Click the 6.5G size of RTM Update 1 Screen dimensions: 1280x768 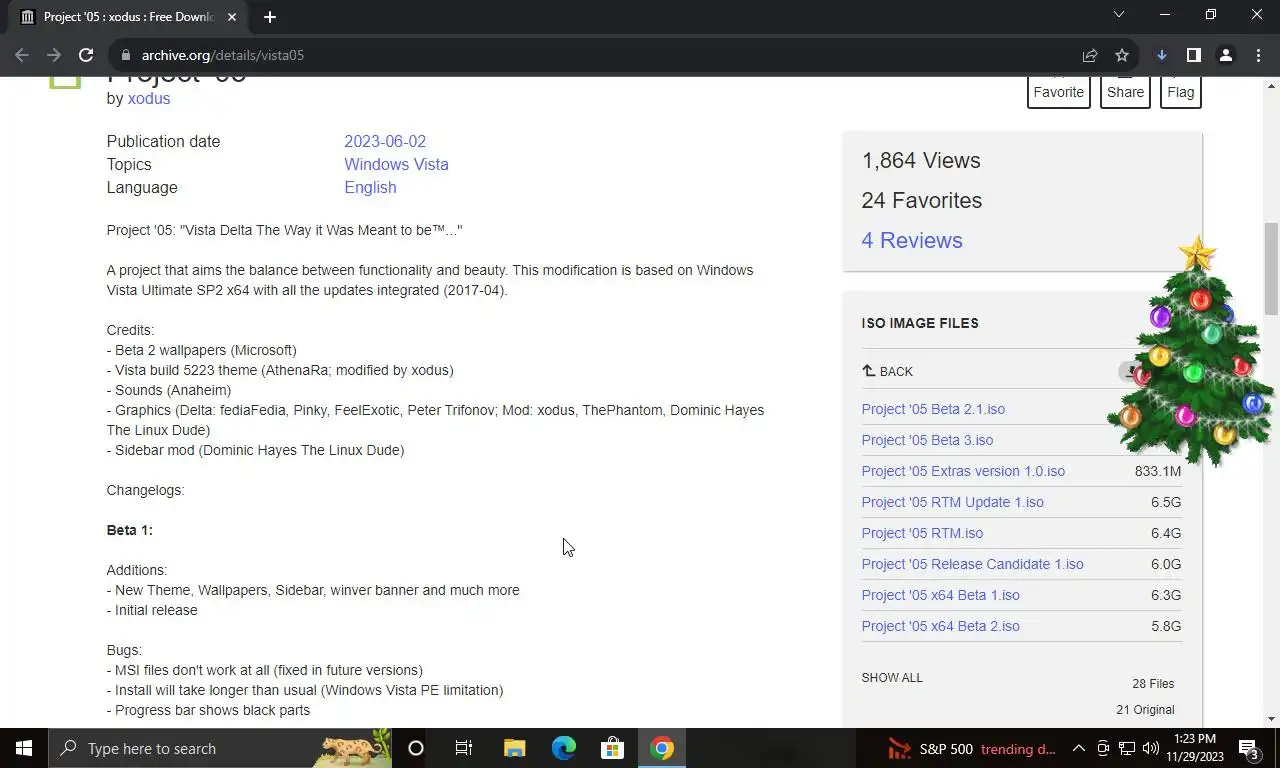(1166, 502)
